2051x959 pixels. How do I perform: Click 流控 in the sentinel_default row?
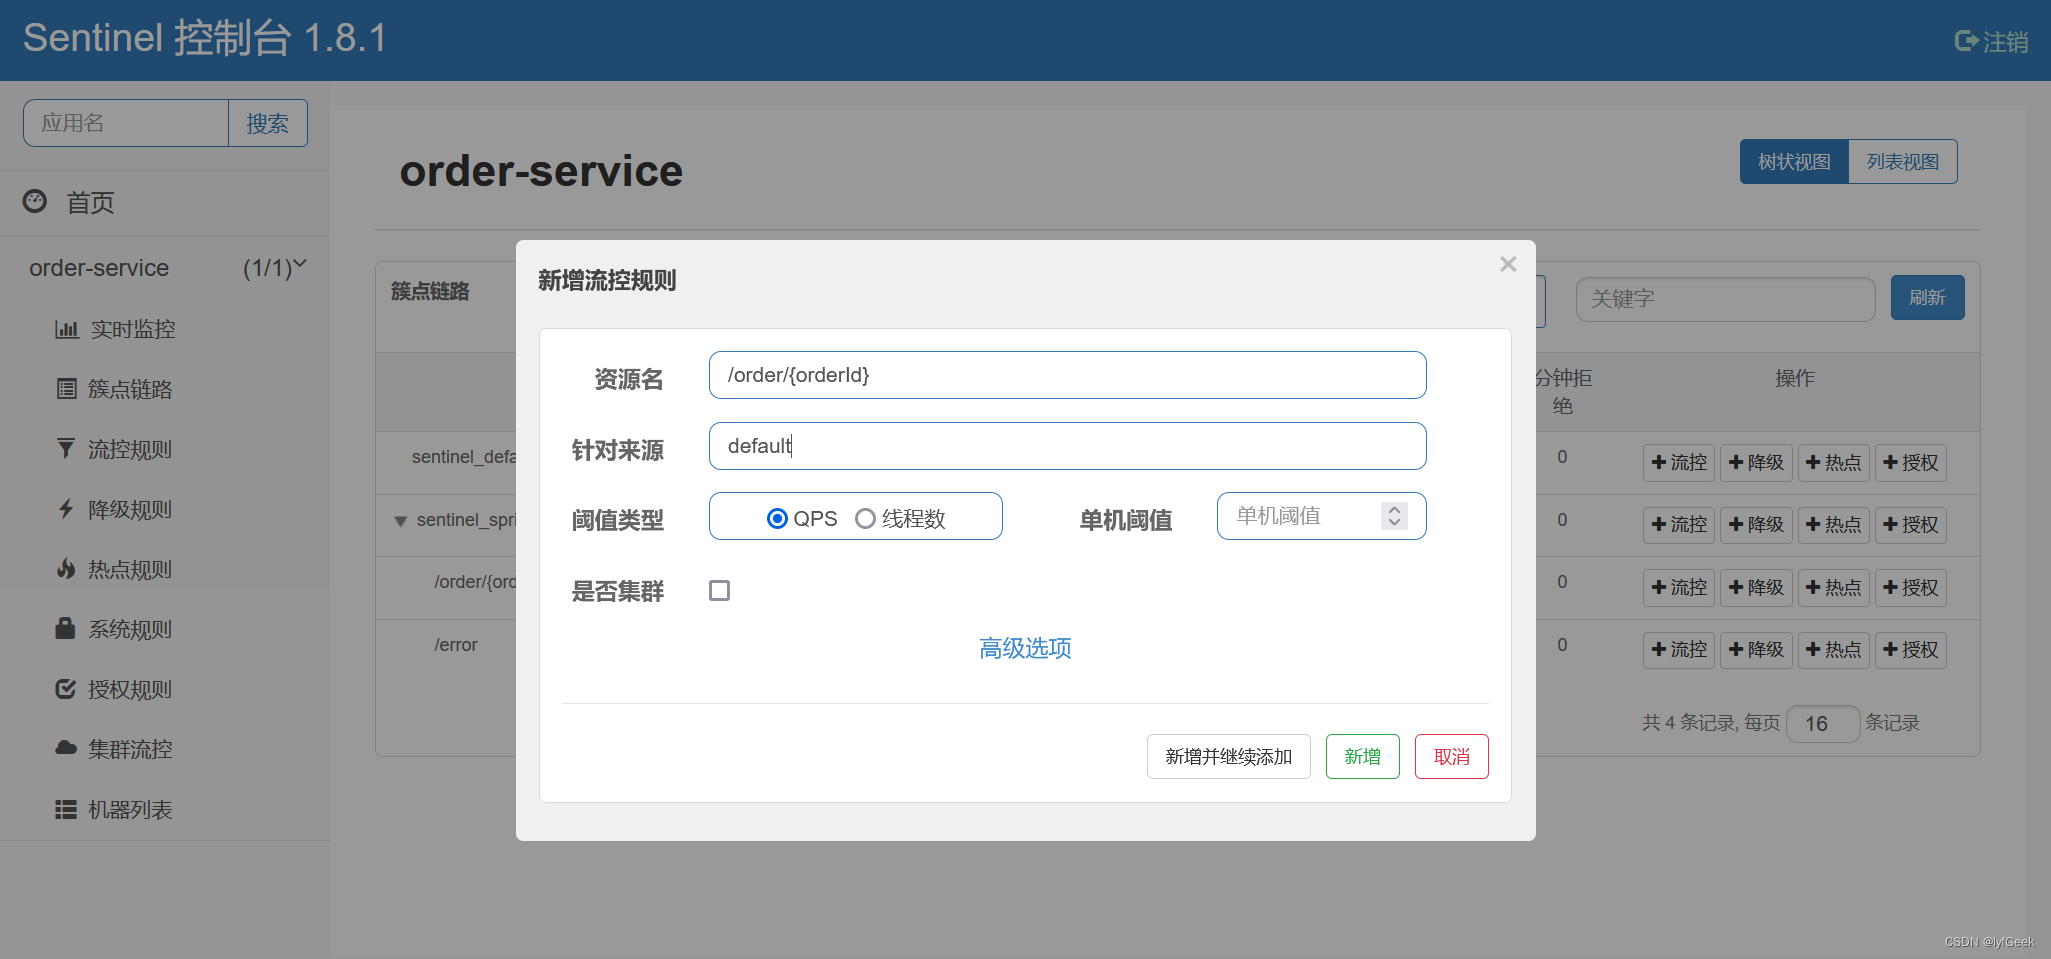[1679, 462]
